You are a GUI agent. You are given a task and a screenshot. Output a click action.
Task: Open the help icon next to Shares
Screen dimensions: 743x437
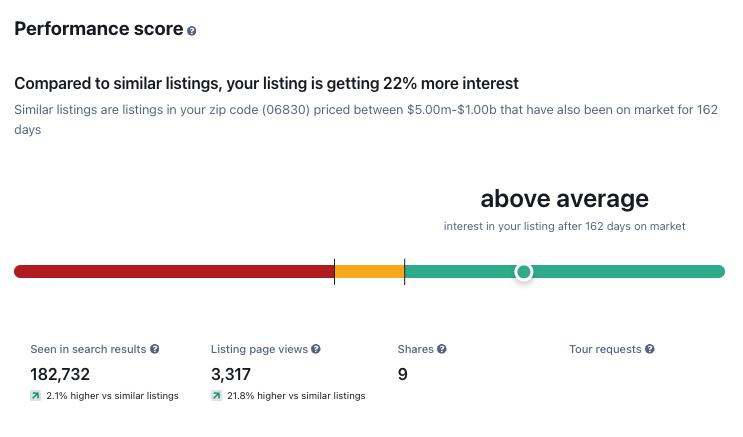[x=442, y=349]
